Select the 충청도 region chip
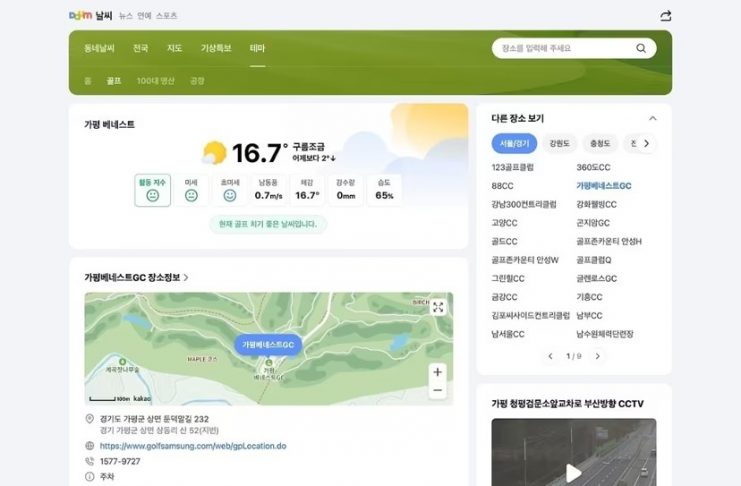 pos(600,143)
